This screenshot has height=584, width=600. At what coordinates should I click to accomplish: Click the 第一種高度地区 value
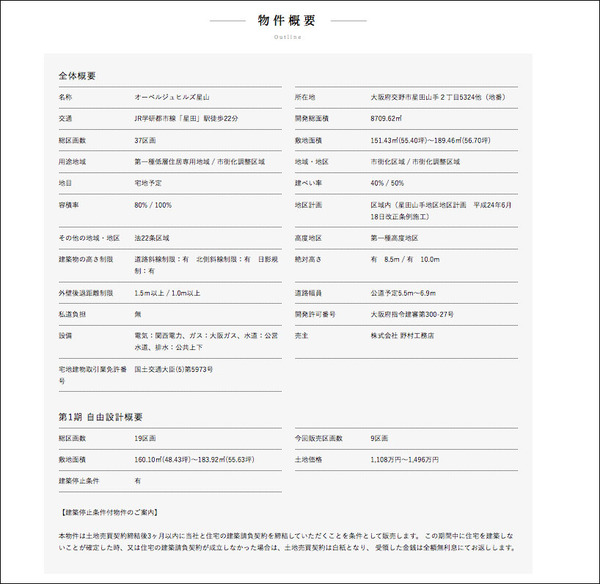394,238
